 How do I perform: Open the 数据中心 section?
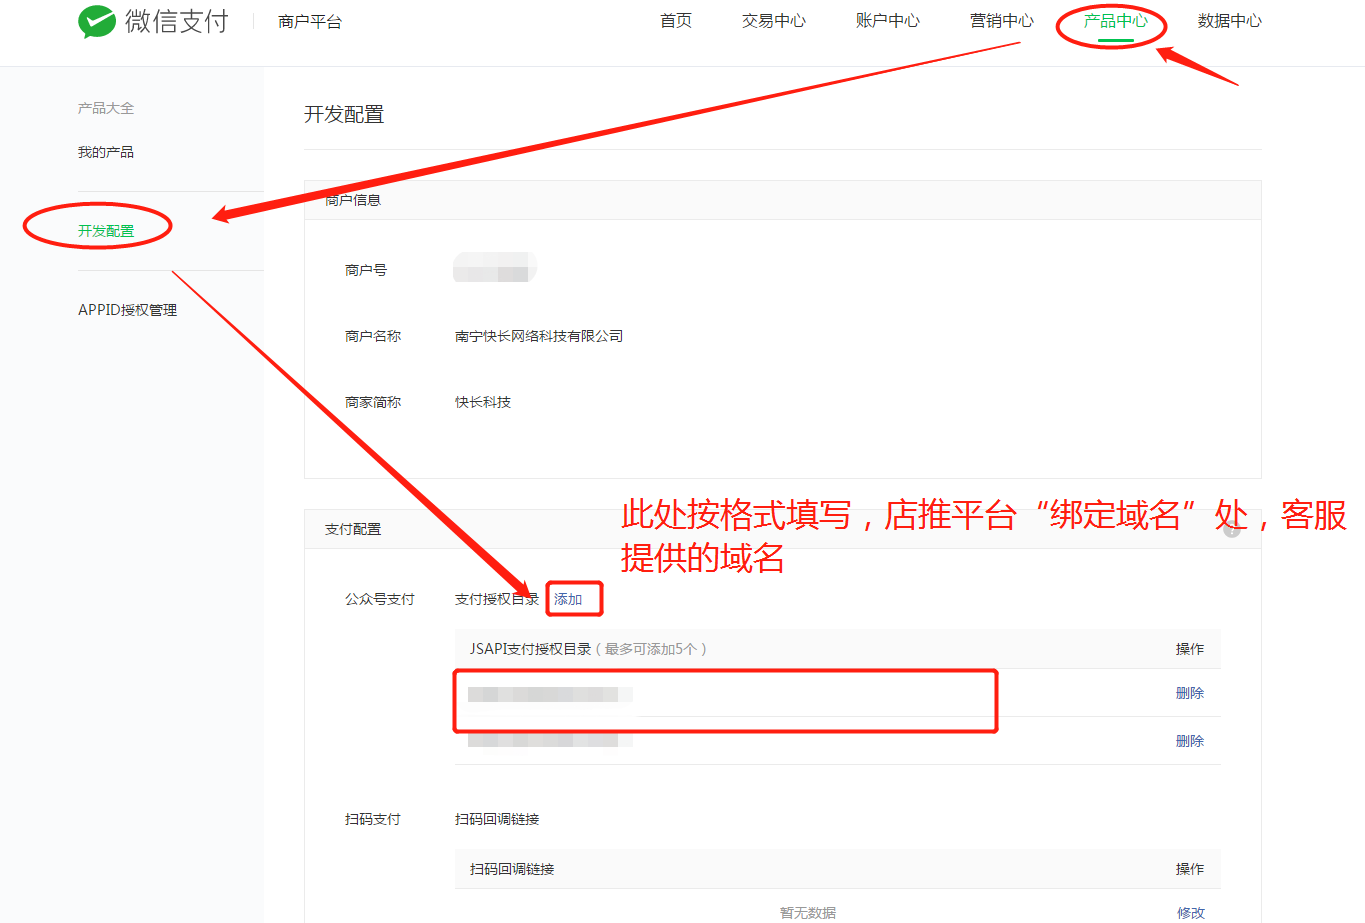(x=1229, y=20)
